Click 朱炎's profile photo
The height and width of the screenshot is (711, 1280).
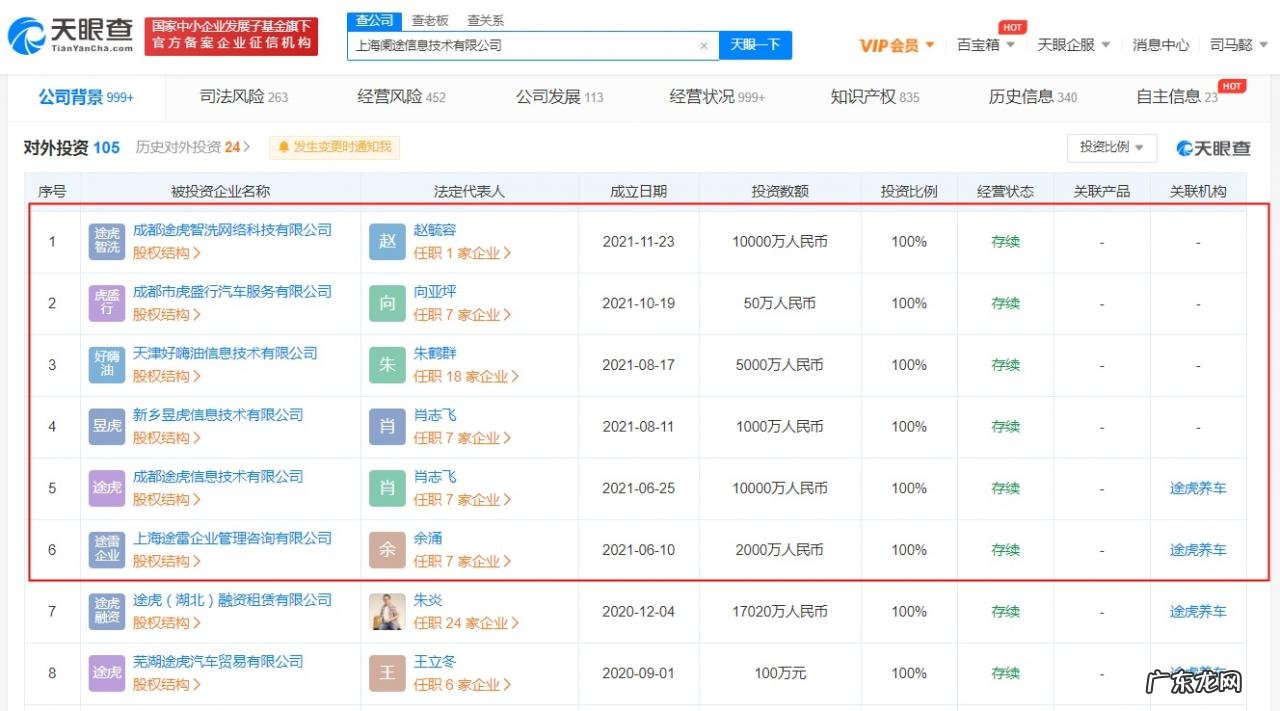pos(387,611)
